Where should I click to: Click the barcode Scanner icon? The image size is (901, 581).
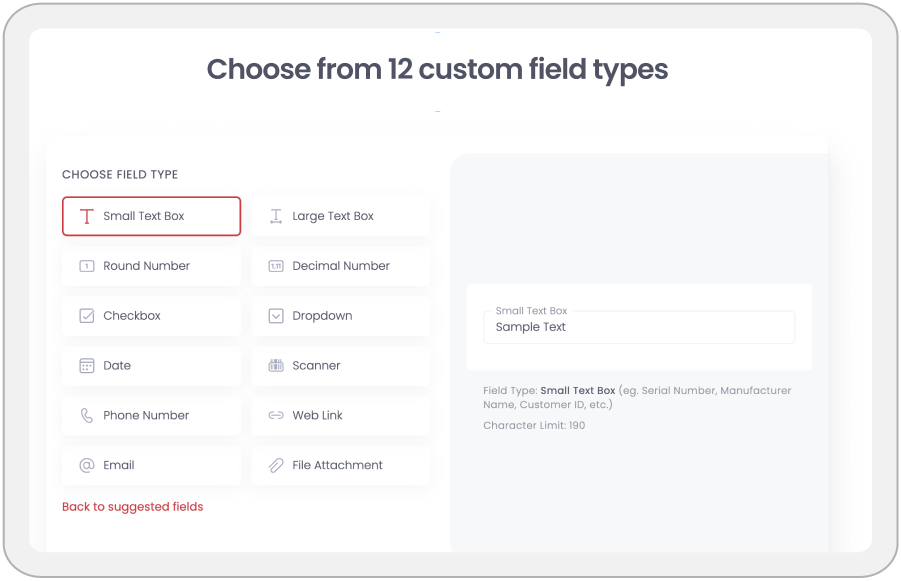point(276,366)
